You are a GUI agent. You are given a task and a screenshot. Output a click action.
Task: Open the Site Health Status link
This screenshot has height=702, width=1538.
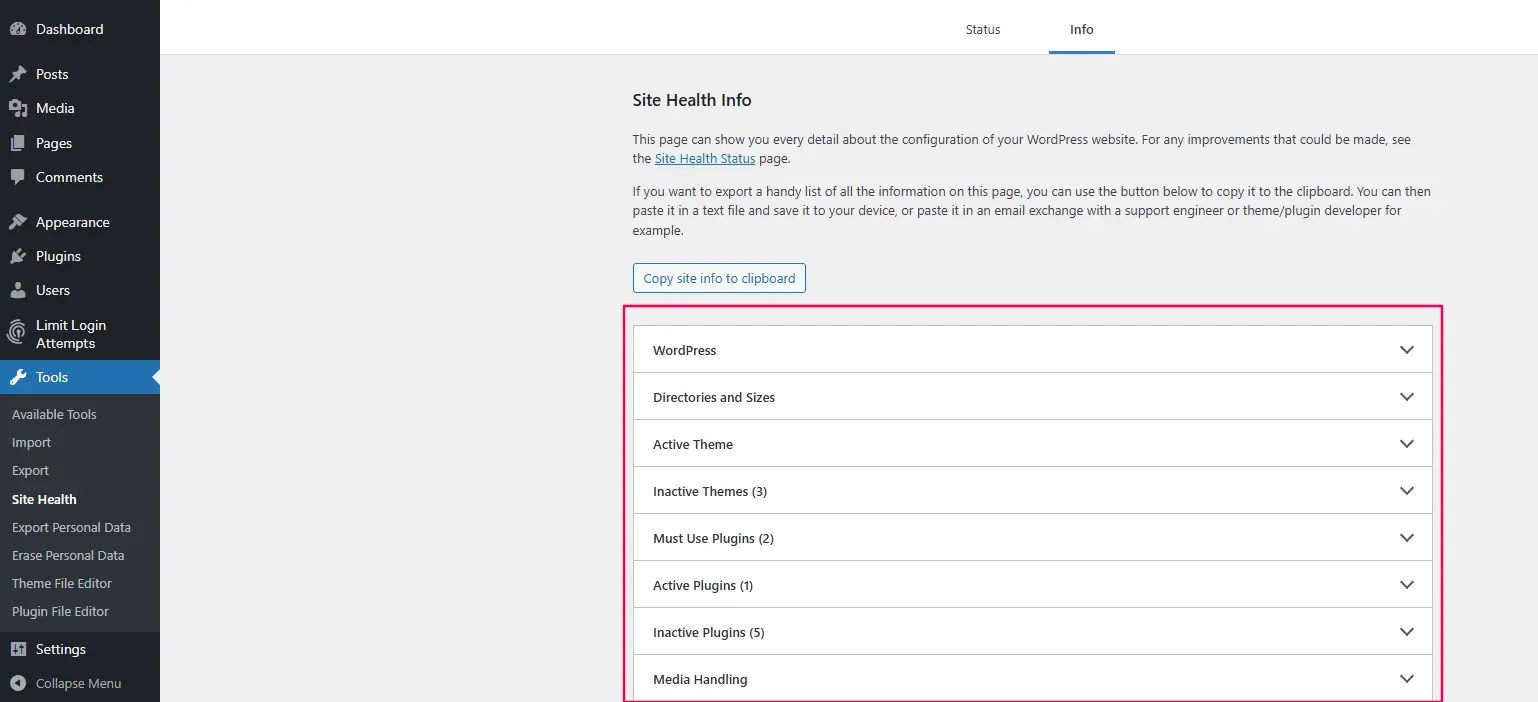[x=704, y=158]
